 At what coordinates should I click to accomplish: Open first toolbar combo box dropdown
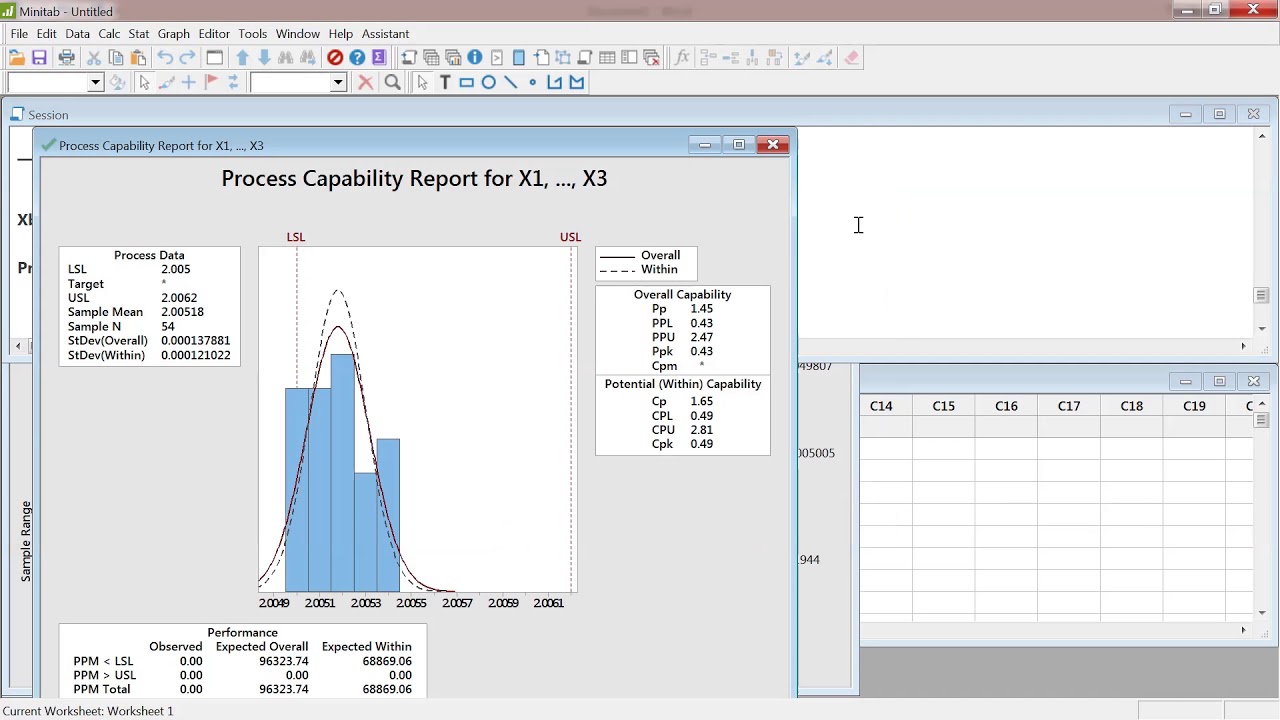point(96,83)
